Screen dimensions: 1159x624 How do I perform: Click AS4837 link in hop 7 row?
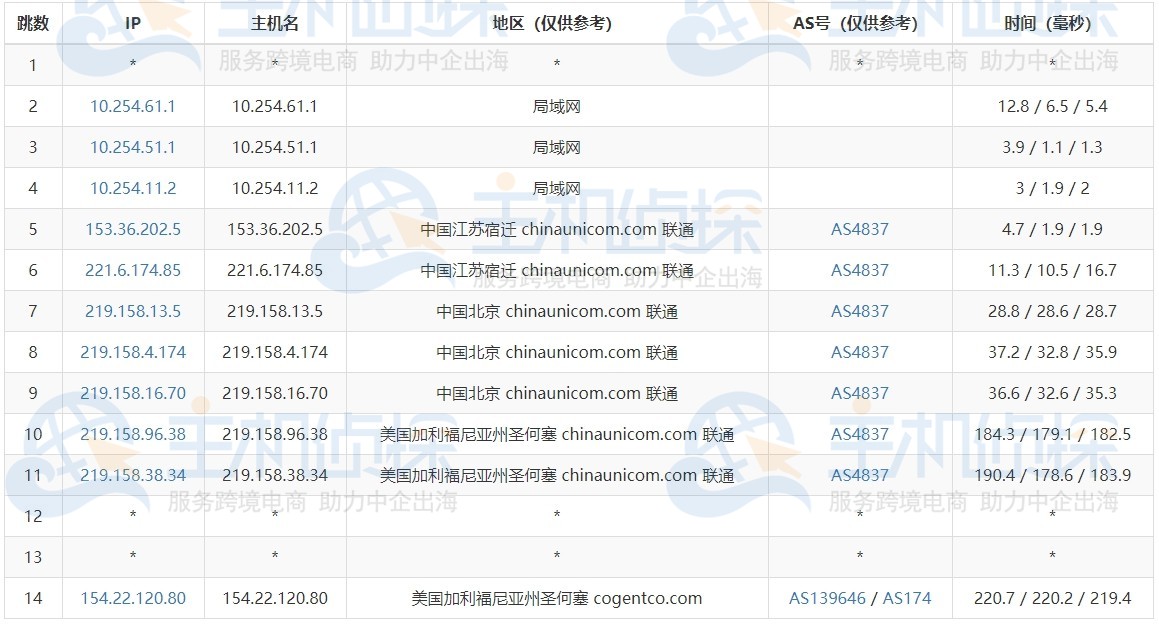pos(860,311)
